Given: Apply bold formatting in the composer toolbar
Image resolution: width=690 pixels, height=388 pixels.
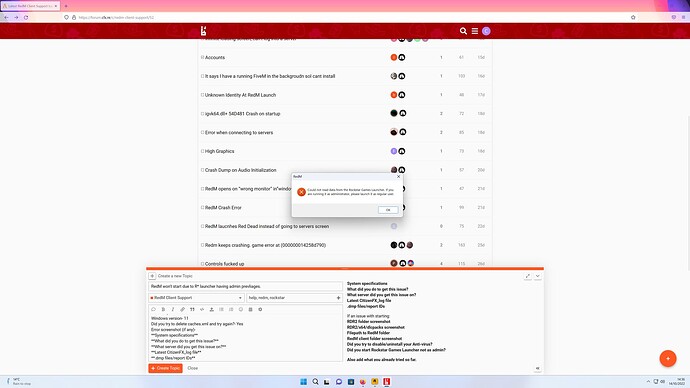Looking at the screenshot, I should (163, 309).
